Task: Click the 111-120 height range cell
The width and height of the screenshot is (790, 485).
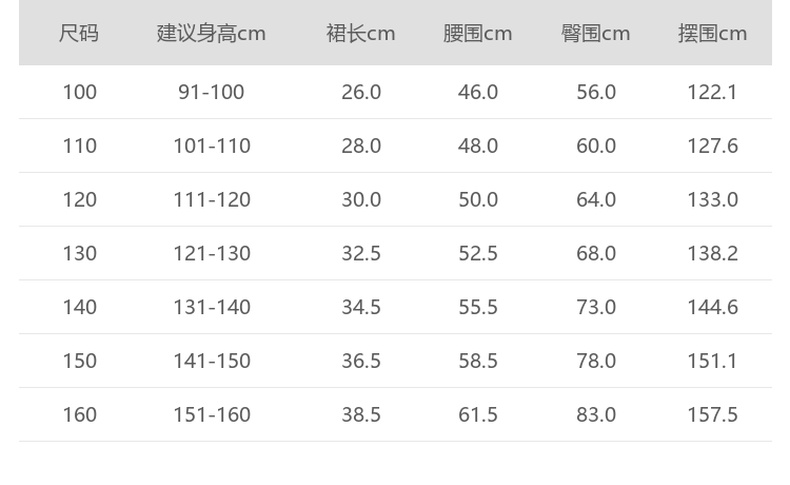Action: (211, 200)
